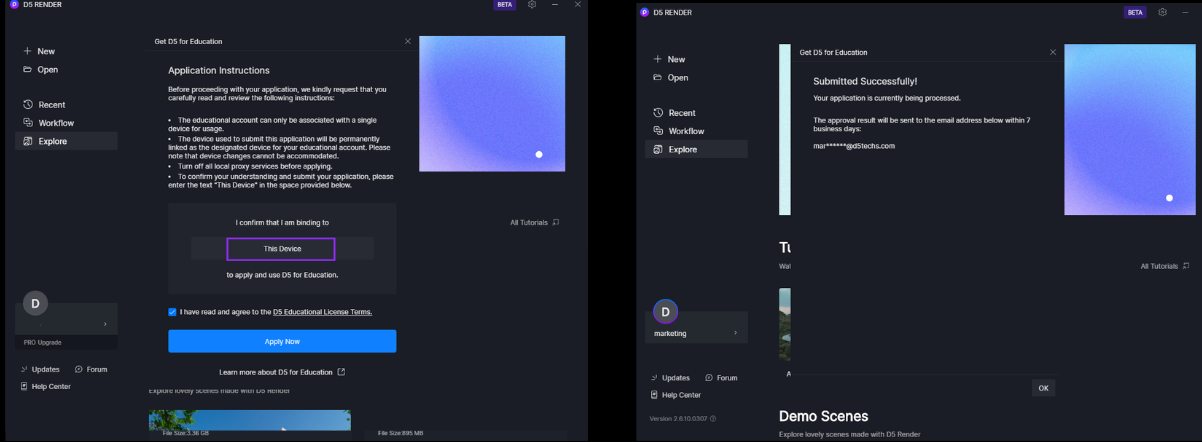This screenshot has width=1202, height=442.
Task: Click the BETA badge in the Application Instructions window
Action: pyautogui.click(x=506, y=5)
